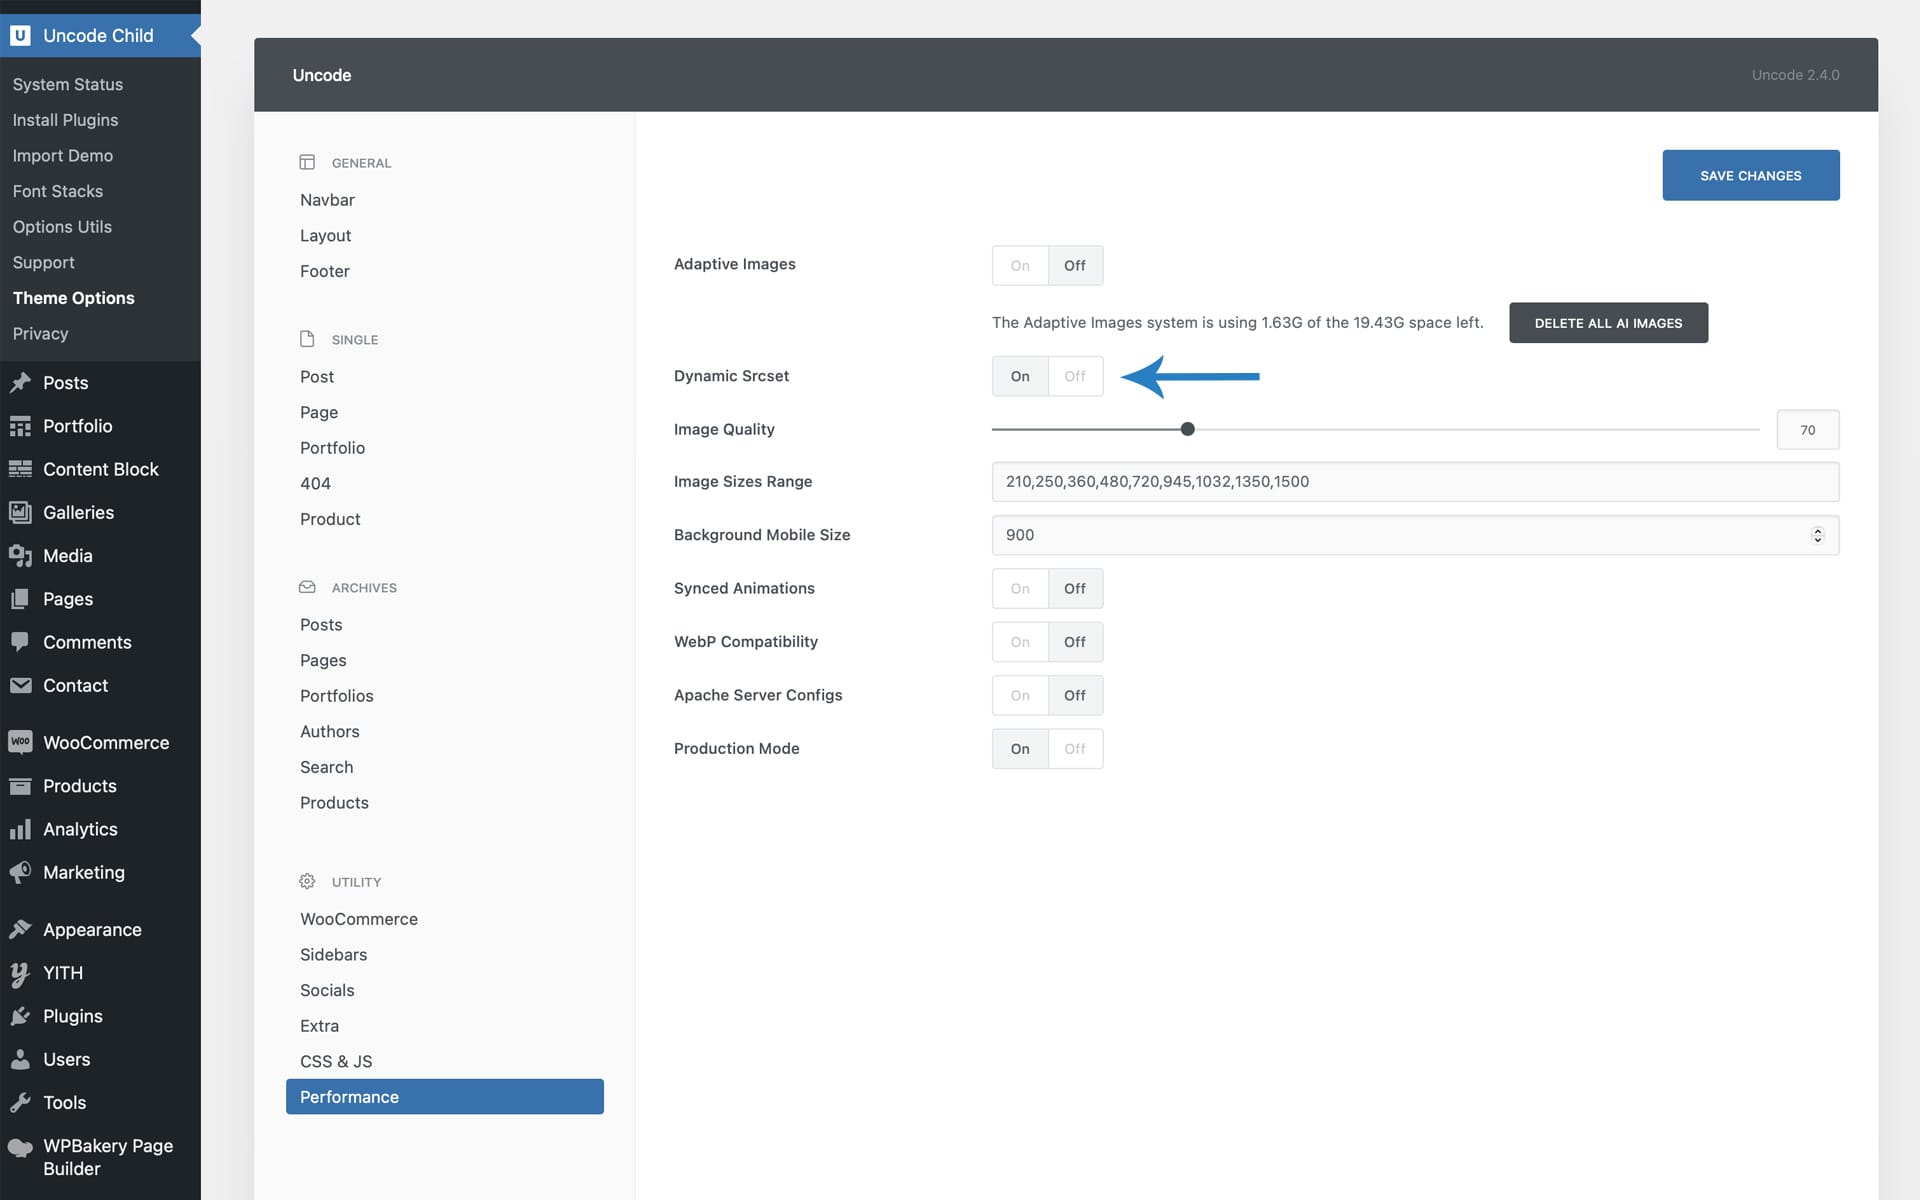Open the Extra utility section
Image resolution: width=1920 pixels, height=1200 pixels.
pos(319,1026)
